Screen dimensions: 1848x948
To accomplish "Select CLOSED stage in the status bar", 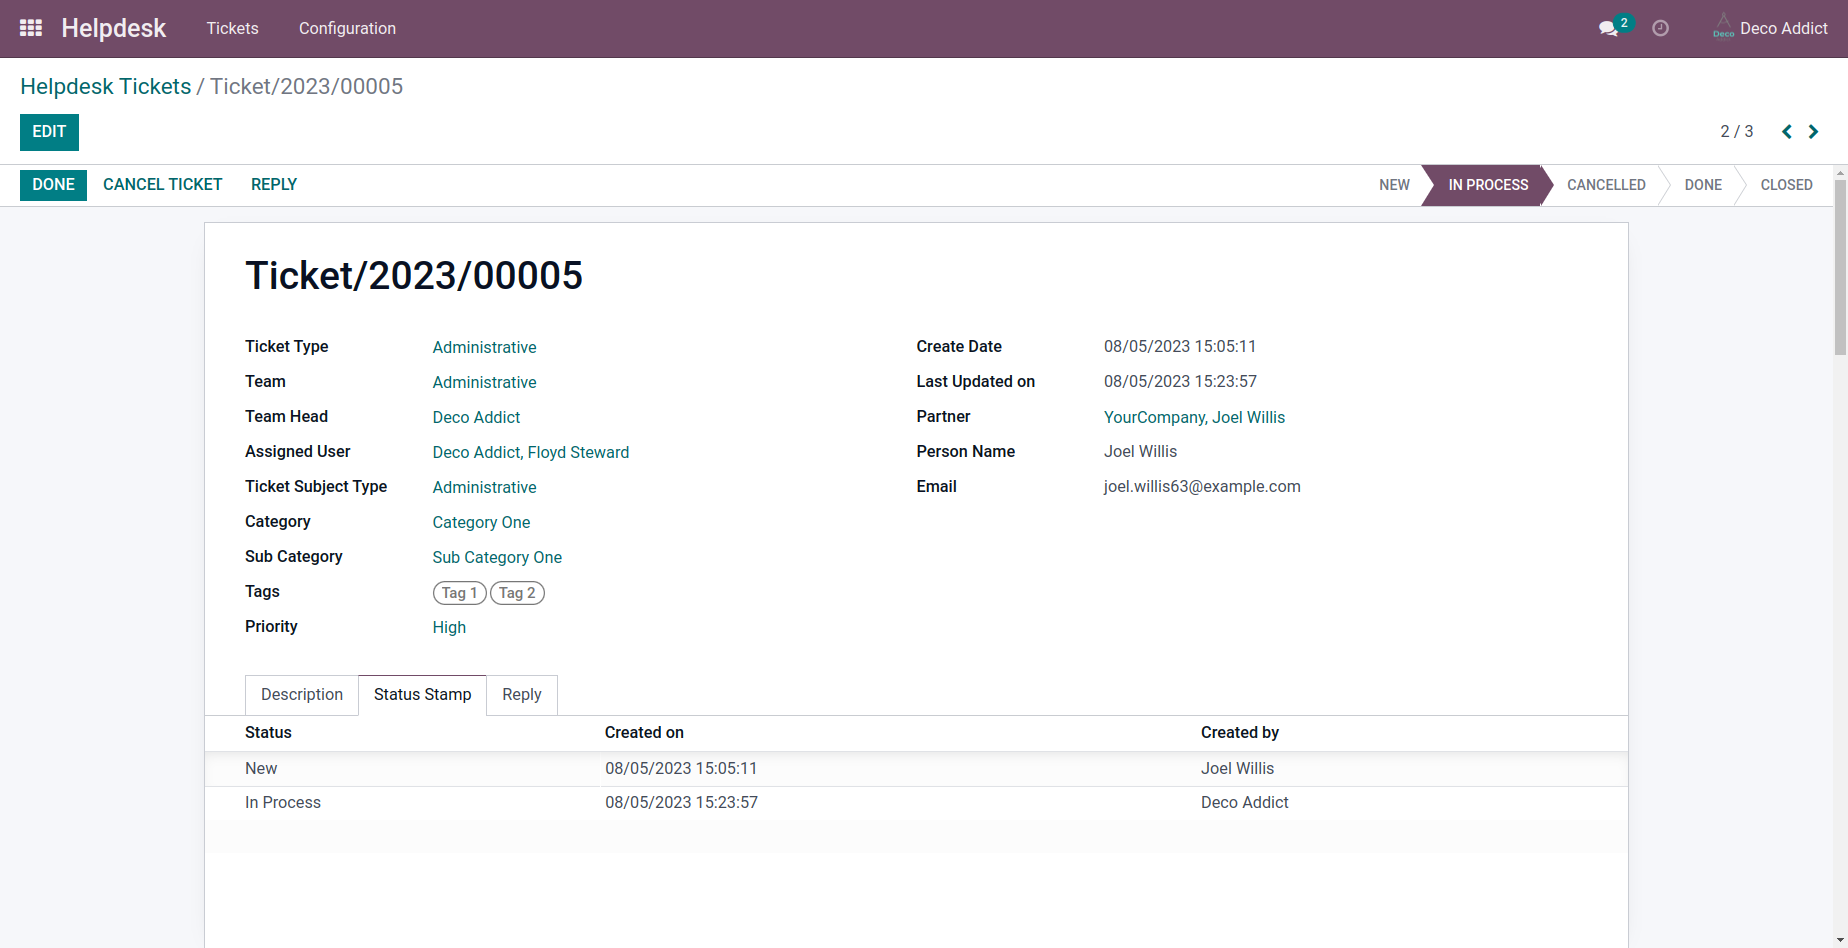I will click(1786, 185).
